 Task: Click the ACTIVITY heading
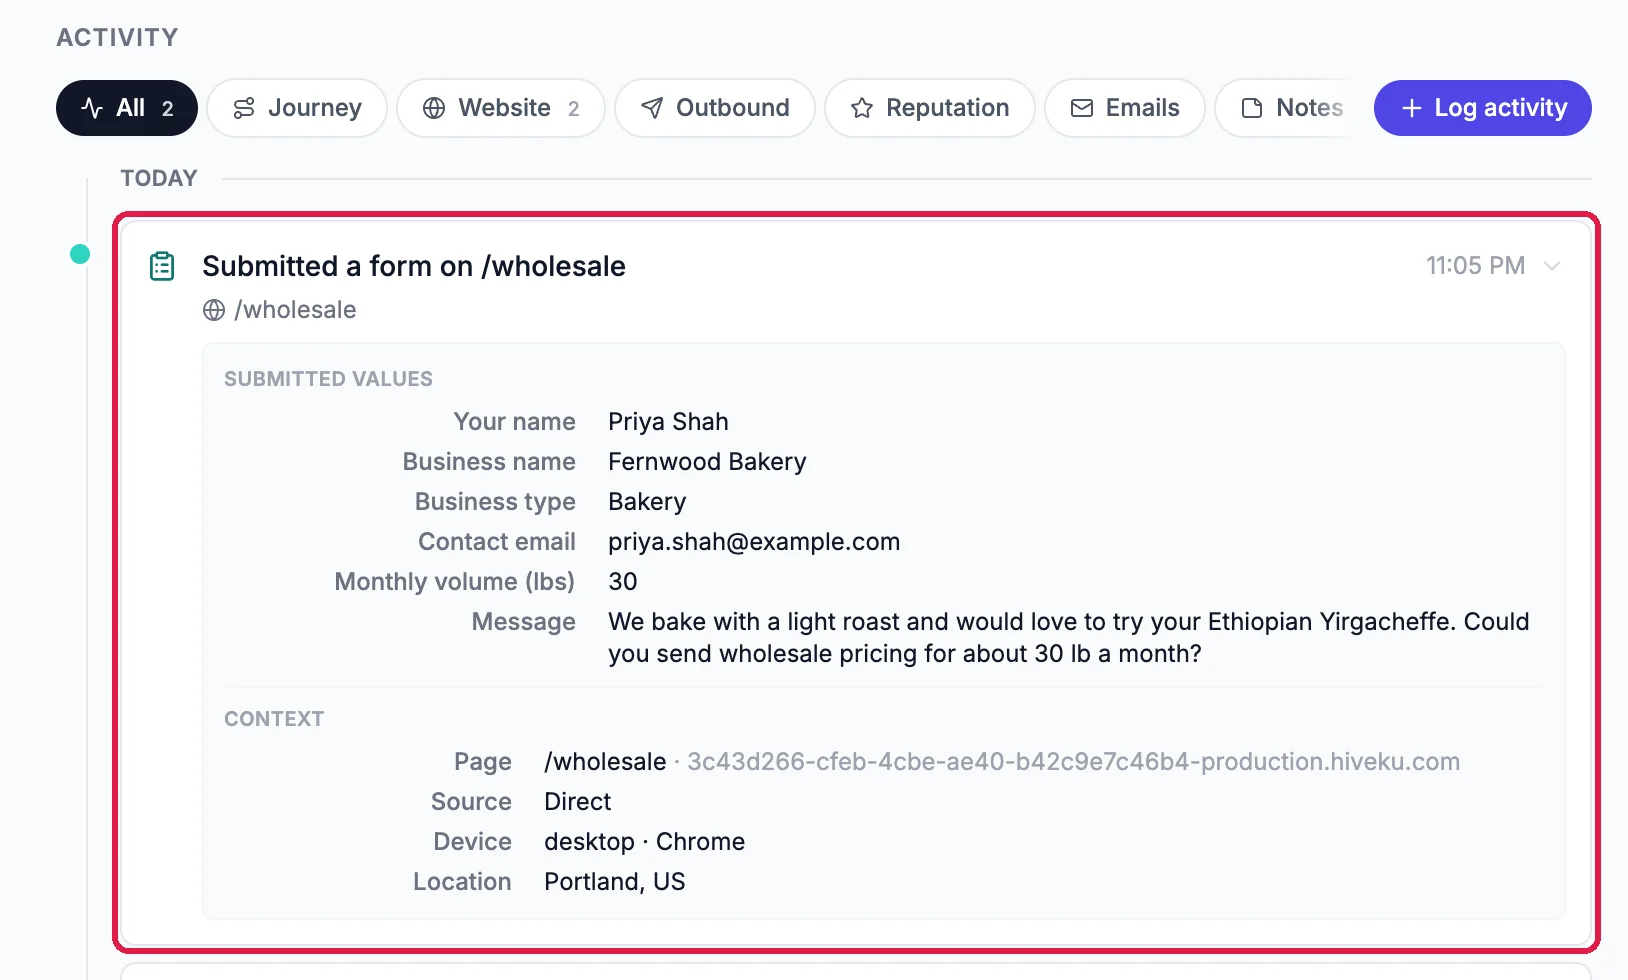117,38
